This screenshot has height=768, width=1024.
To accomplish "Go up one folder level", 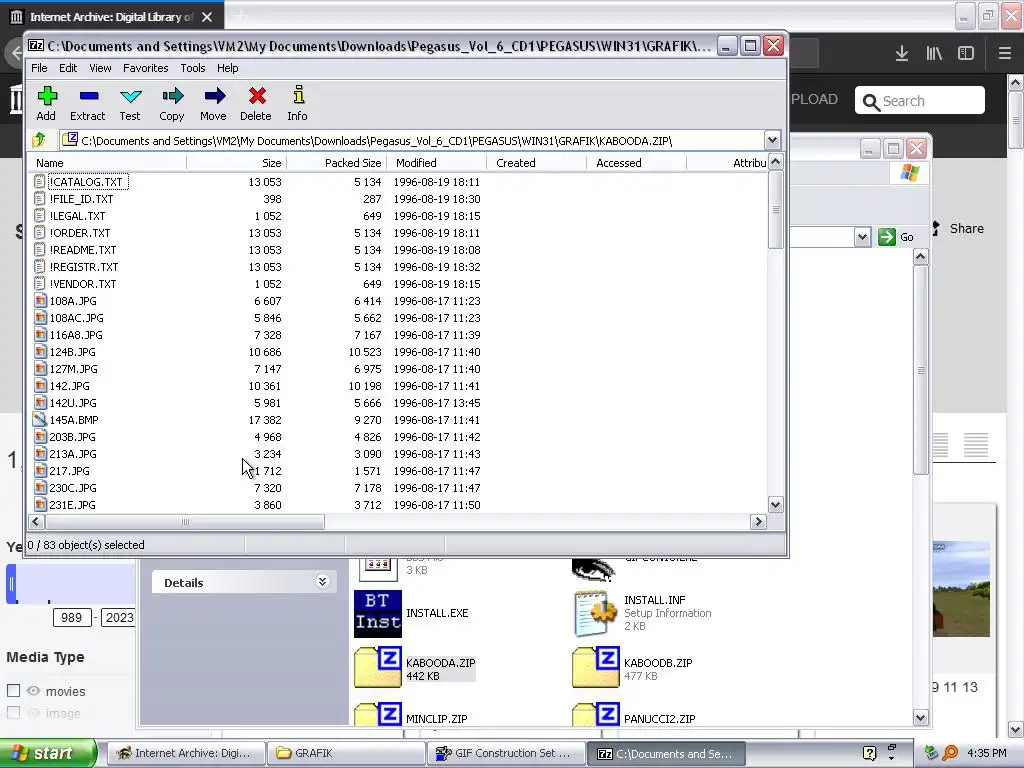I will [x=39, y=140].
